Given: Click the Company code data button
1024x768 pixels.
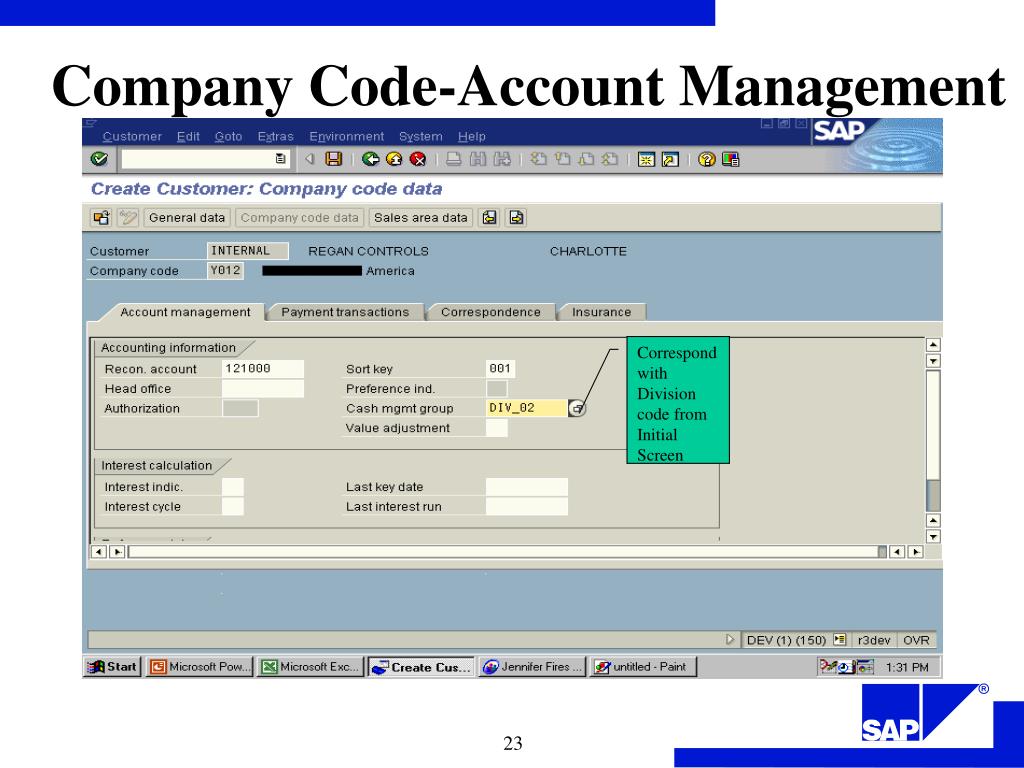Looking at the screenshot, I should (299, 217).
